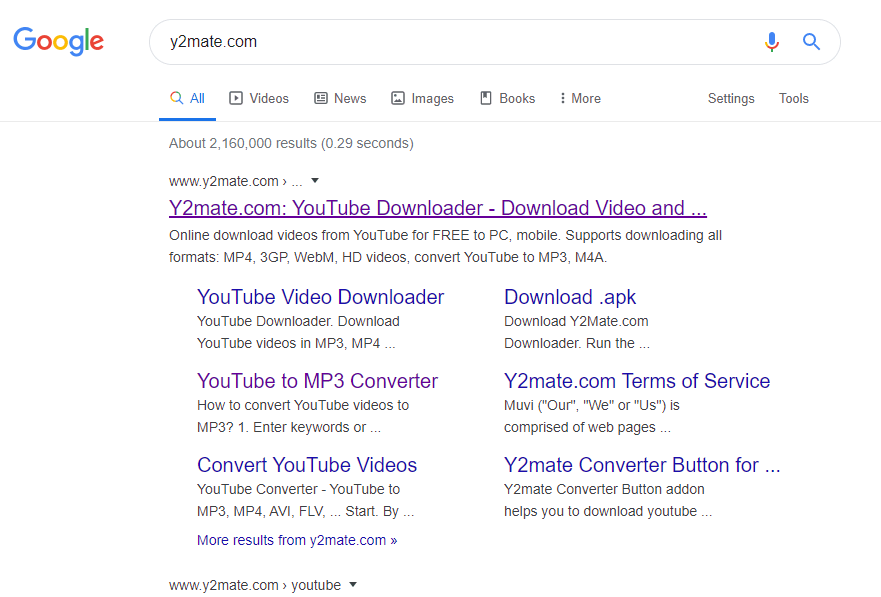Open the Y2mate Converter Button sitelink
The width and height of the screenshot is (881, 597).
point(642,465)
